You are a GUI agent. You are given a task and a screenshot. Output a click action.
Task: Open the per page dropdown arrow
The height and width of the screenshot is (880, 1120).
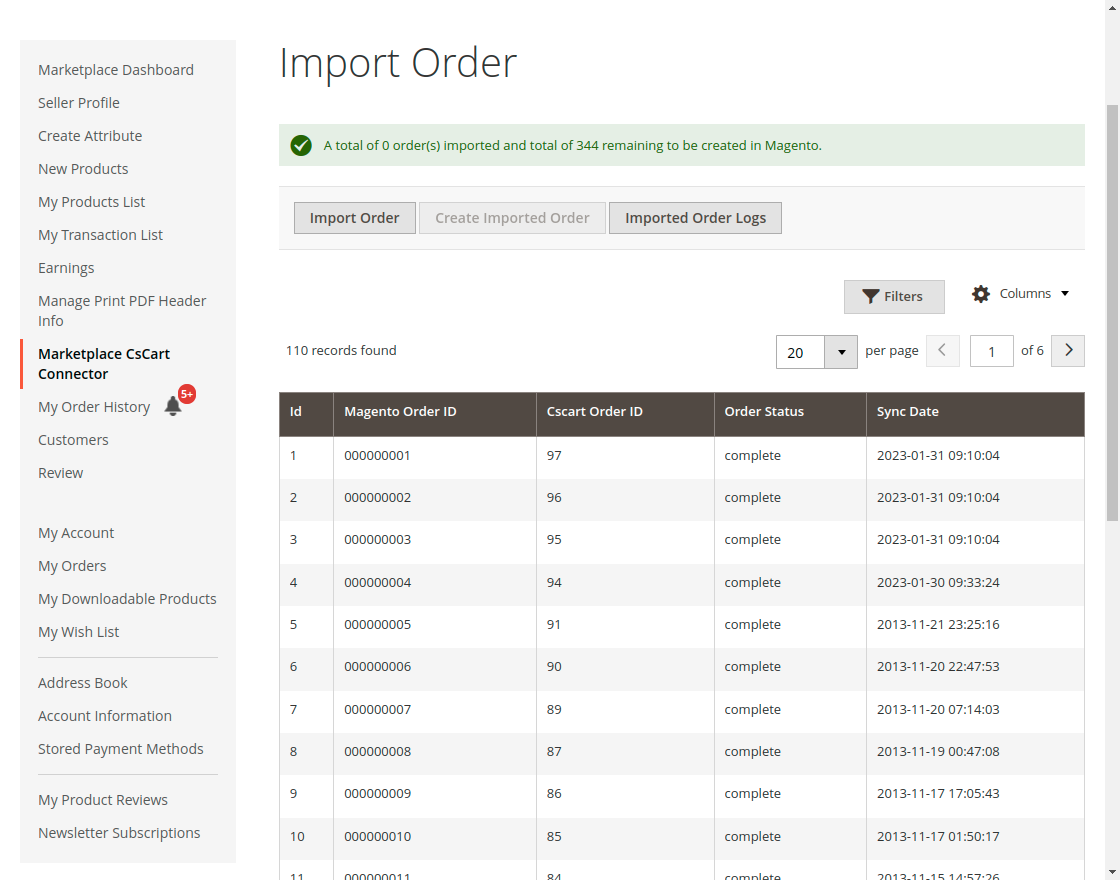click(x=841, y=352)
